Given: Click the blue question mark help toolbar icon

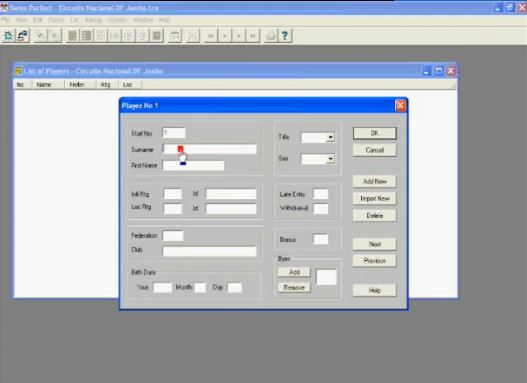Looking at the screenshot, I should 285,36.
